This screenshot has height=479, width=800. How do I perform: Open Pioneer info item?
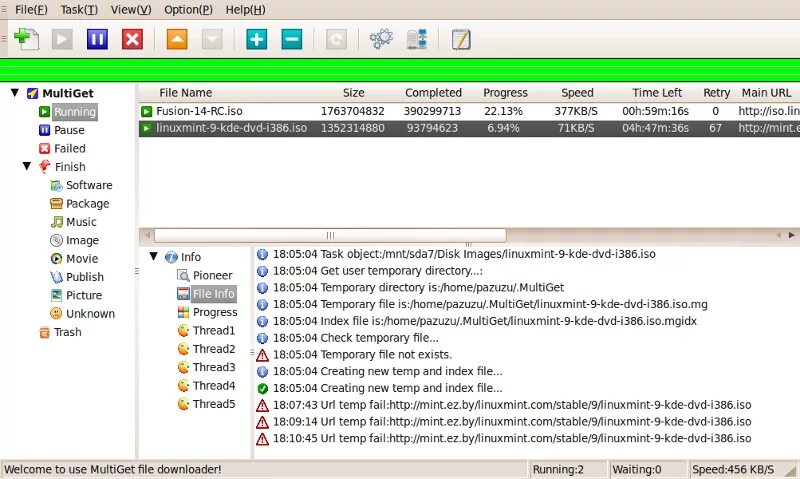click(x=212, y=275)
